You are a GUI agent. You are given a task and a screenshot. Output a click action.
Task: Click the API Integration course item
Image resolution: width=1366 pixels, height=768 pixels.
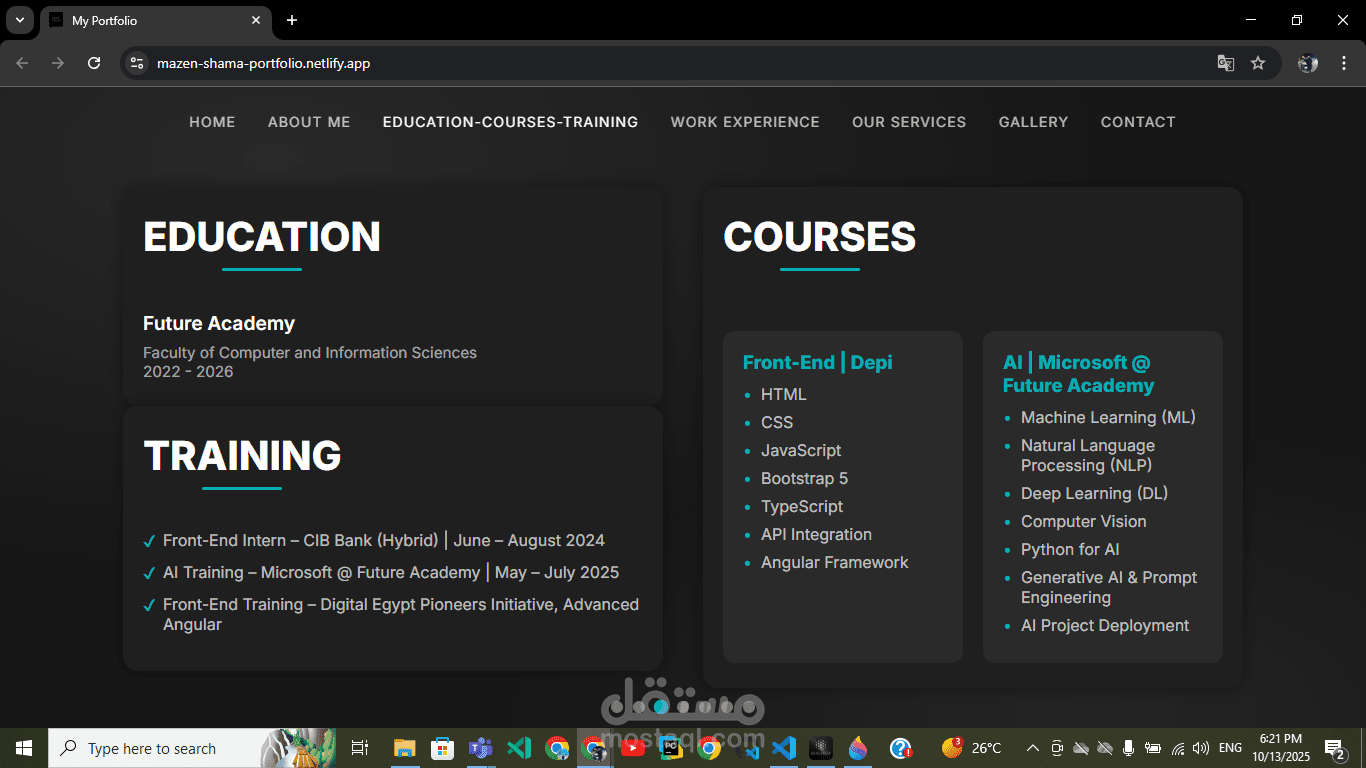pyautogui.click(x=816, y=535)
